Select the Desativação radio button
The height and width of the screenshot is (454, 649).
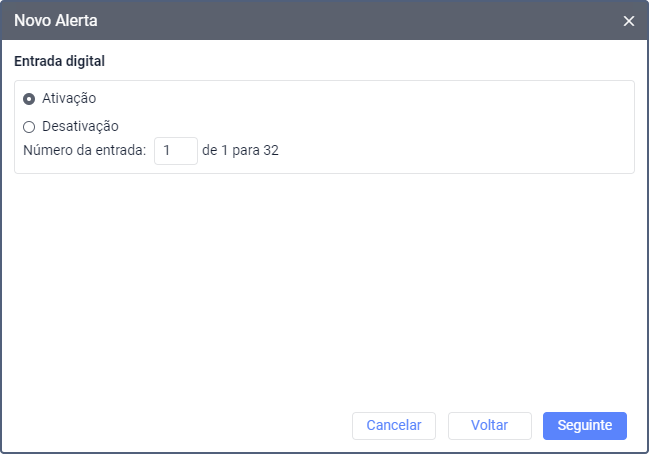pyautogui.click(x=29, y=127)
